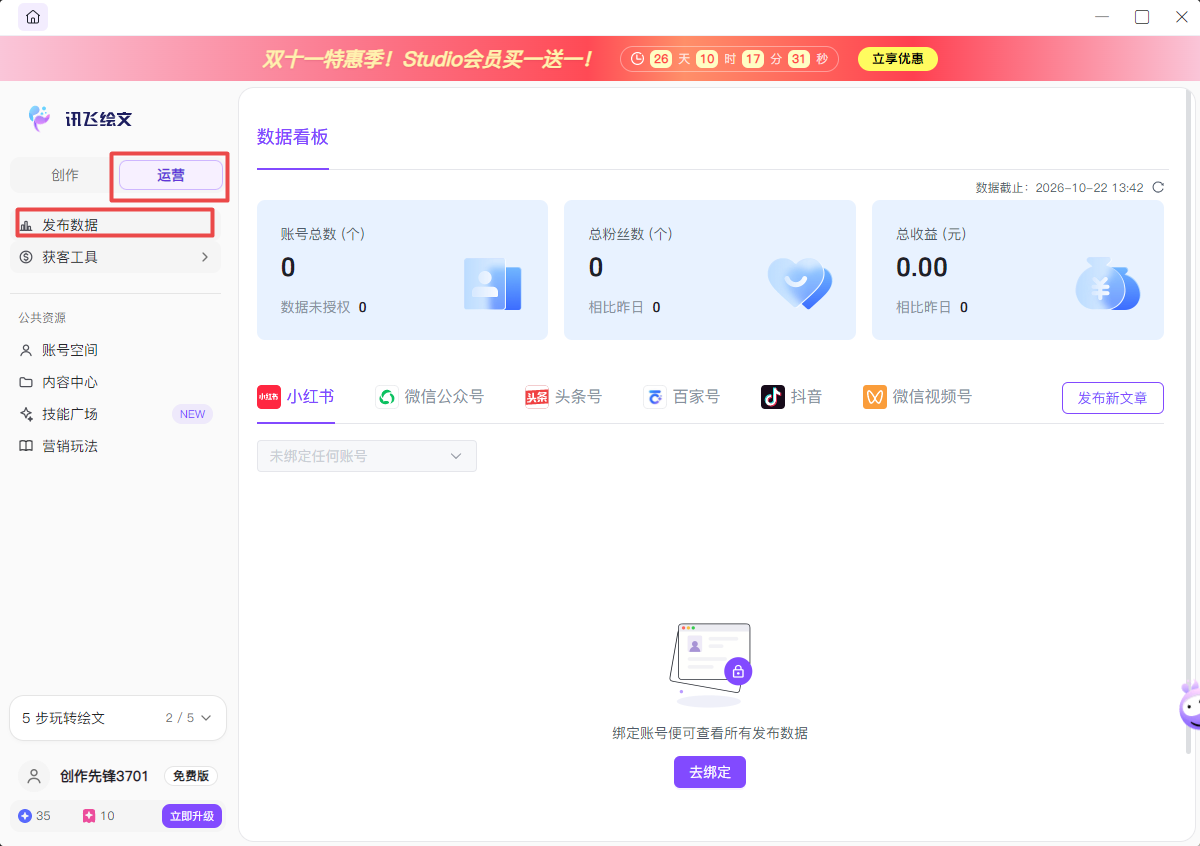Image resolution: width=1200 pixels, height=846 pixels.
Task: Click the account card illustration icon
Action: [x=492, y=284]
